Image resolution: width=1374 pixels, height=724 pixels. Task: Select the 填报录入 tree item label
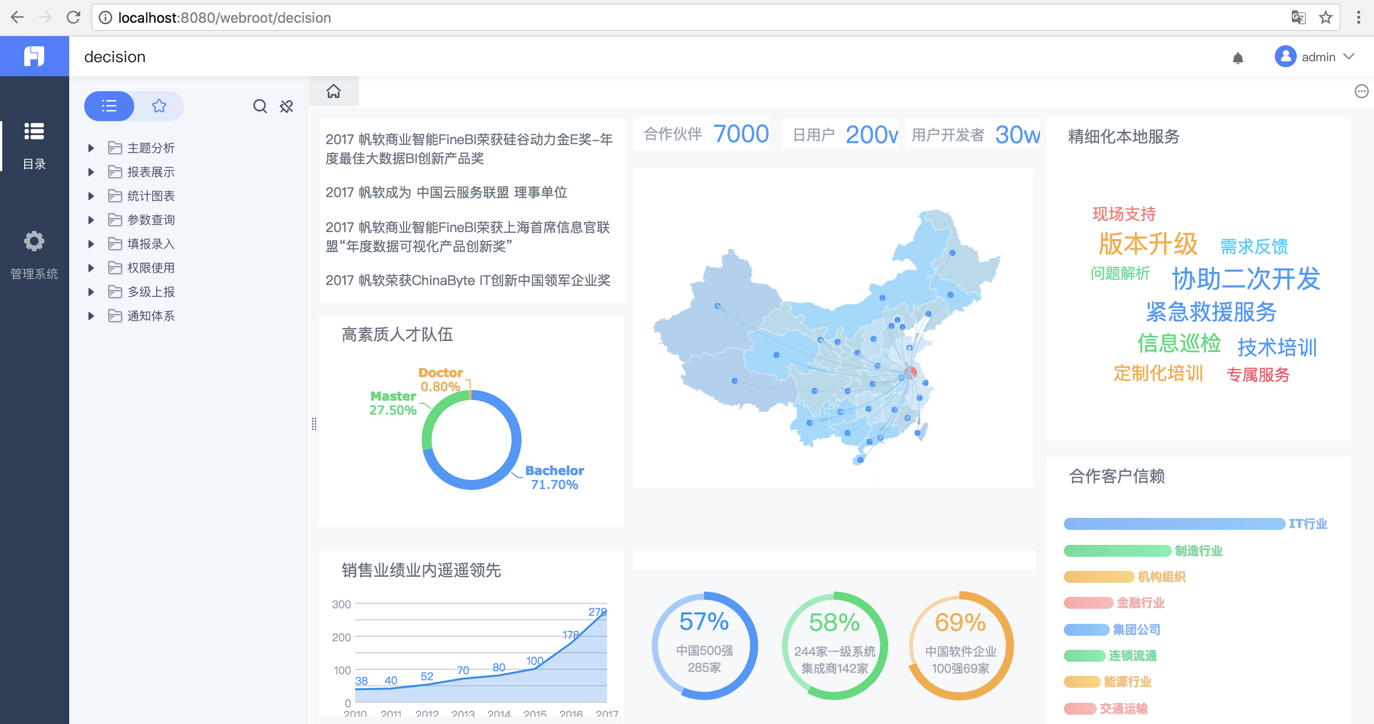151,244
